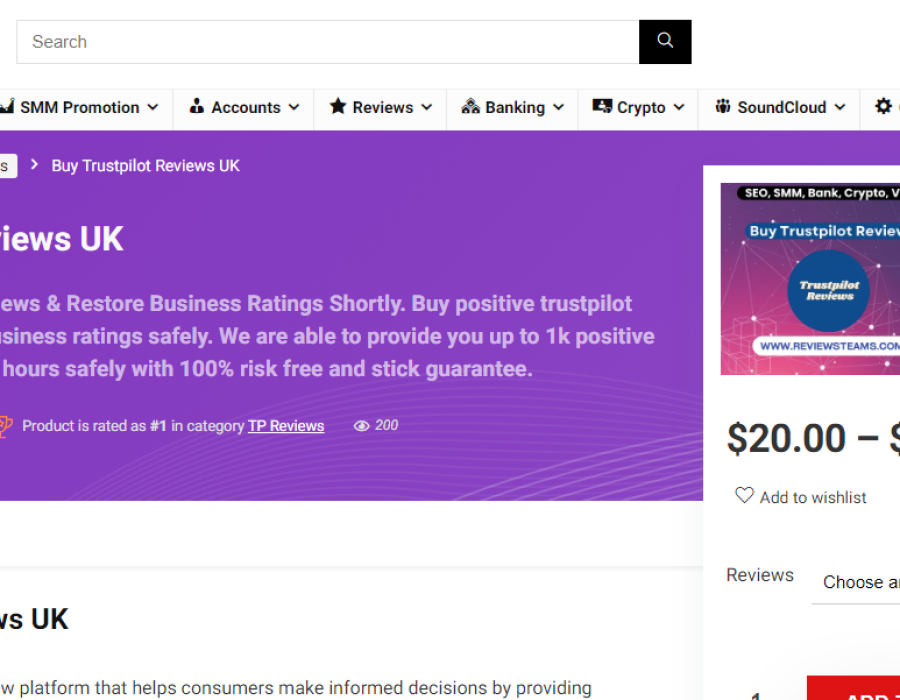Click the Accounts menu person icon
This screenshot has width=900, height=700.
tap(197, 107)
